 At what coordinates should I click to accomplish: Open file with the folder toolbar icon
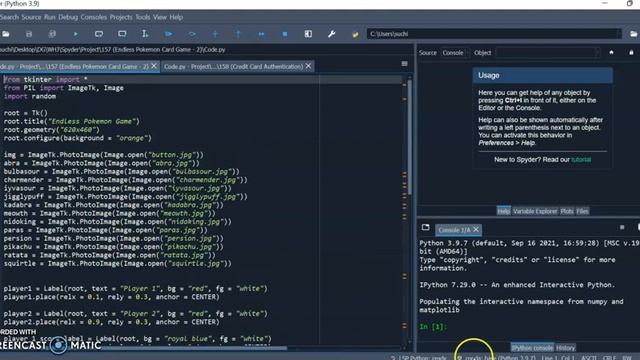pos(6,34)
